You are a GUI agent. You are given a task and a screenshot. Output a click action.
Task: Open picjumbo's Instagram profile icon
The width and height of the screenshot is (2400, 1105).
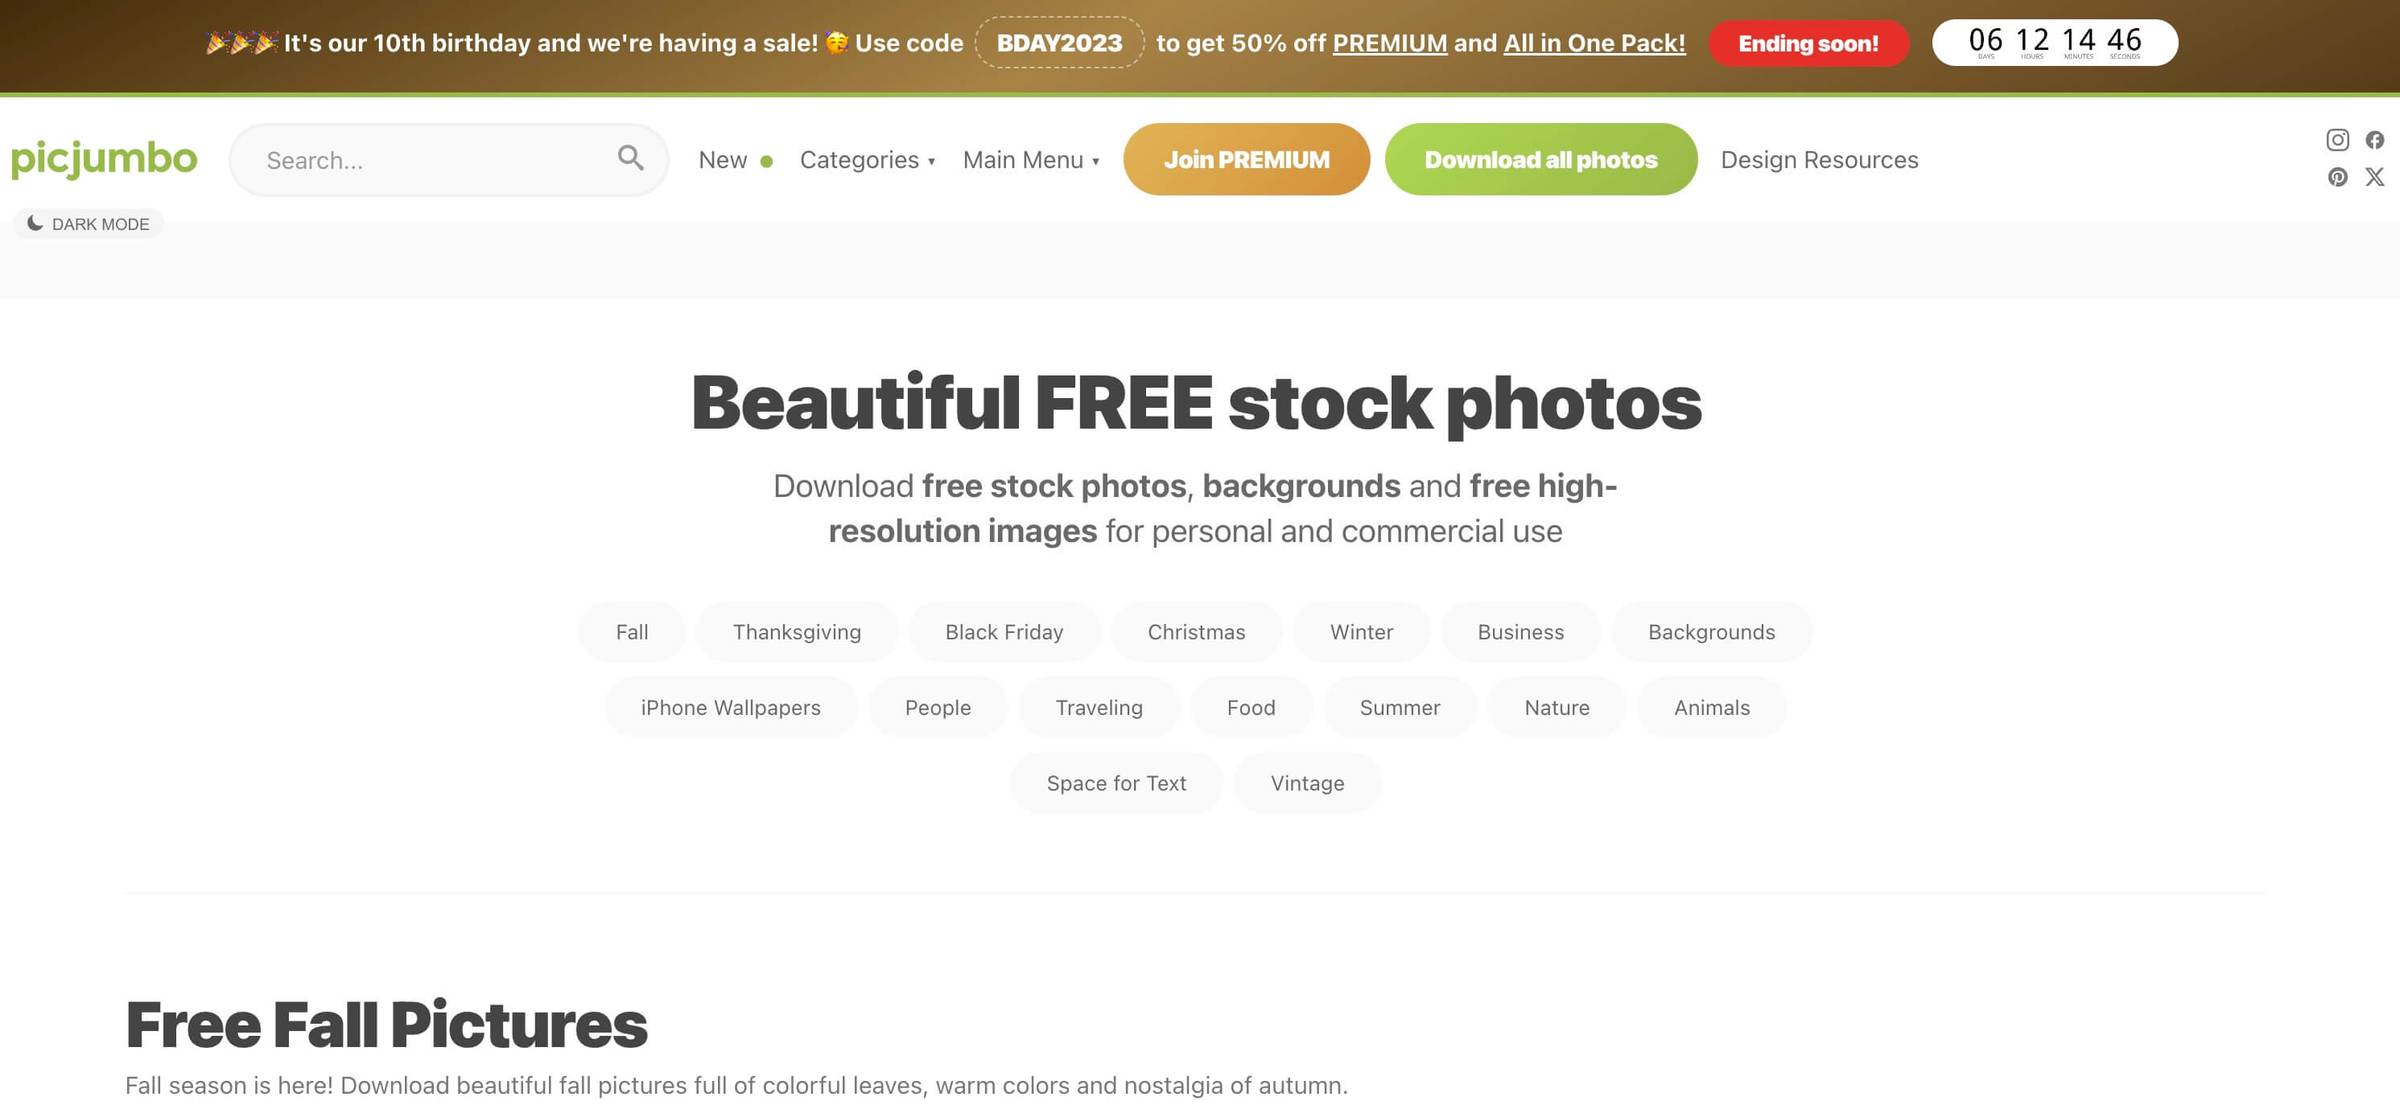2337,140
